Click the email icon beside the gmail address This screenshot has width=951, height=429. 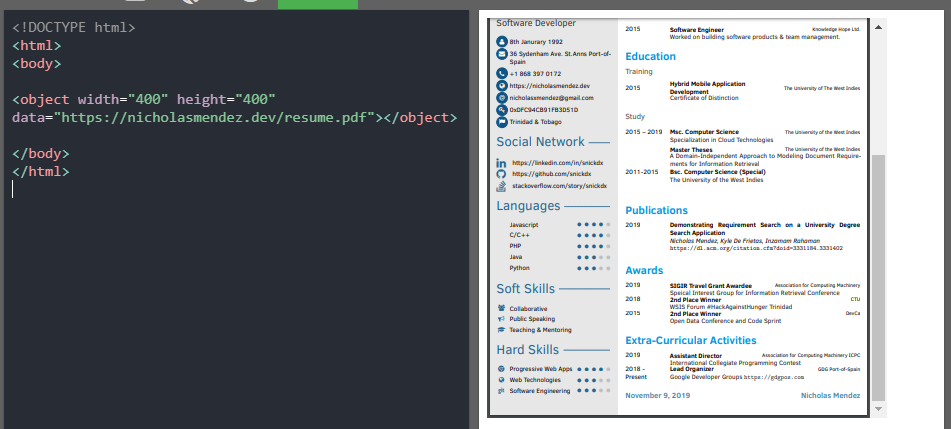[x=502, y=98]
